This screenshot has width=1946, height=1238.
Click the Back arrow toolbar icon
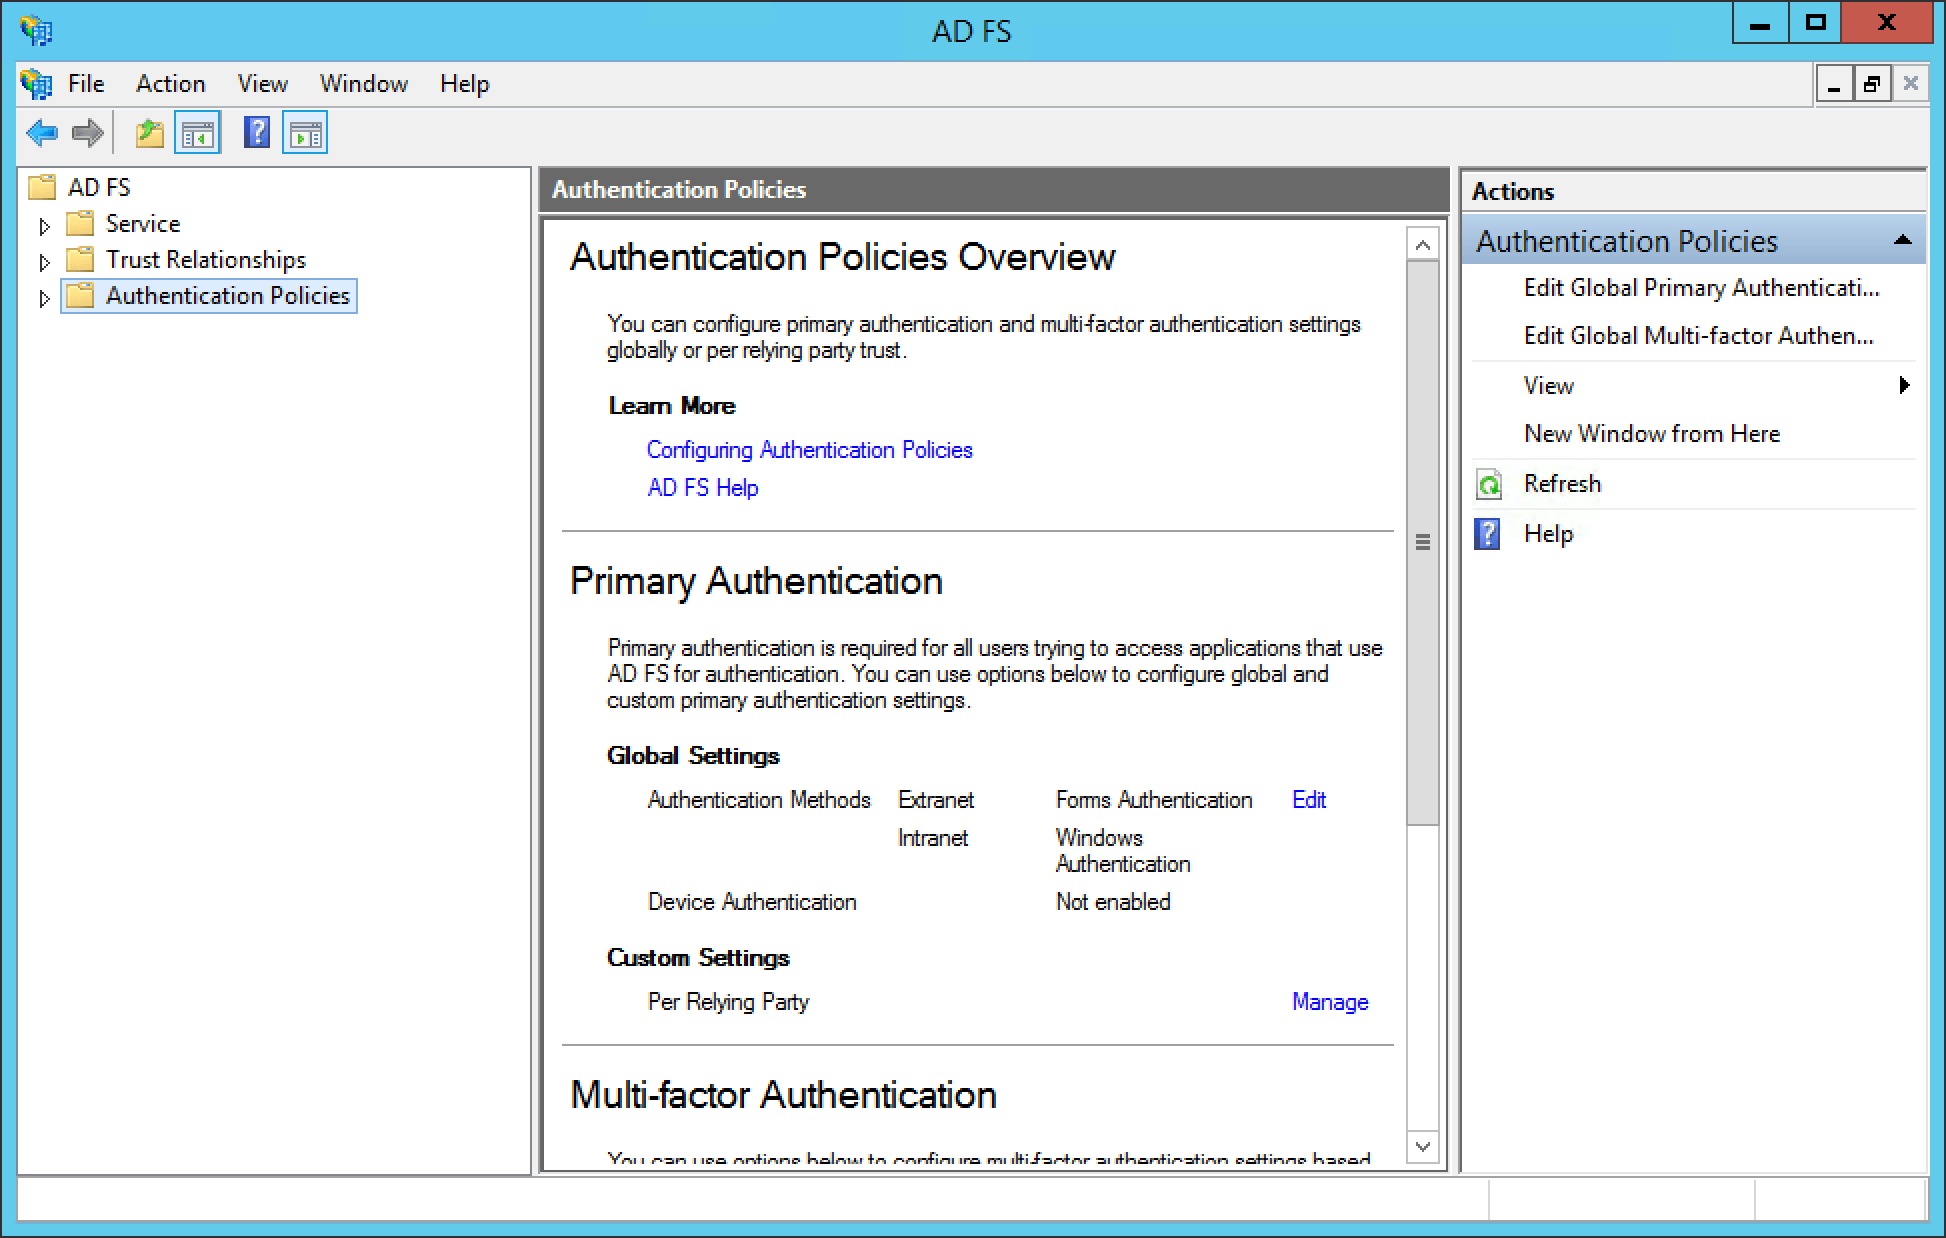42,133
